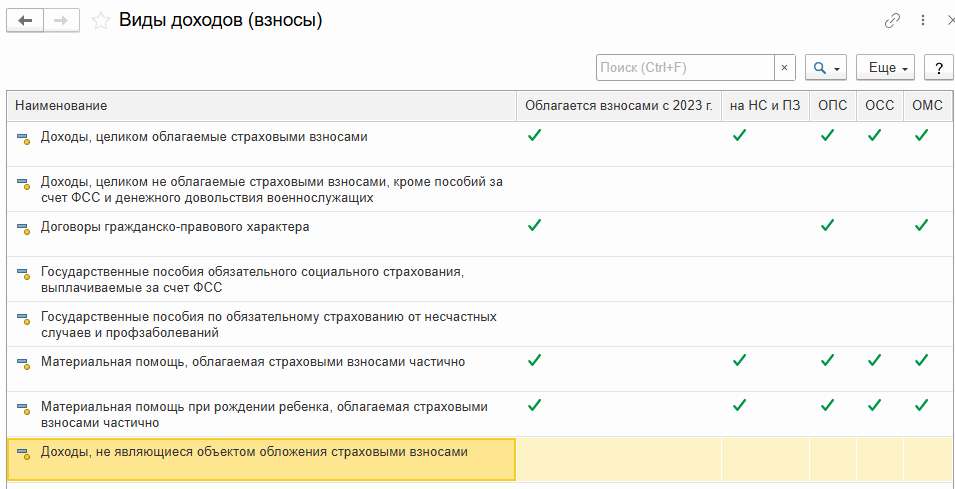Click ОМС checkmark for 'Договоры гражданско-правового характера'
Image resolution: width=955 pixels, height=489 pixels.
click(x=921, y=225)
